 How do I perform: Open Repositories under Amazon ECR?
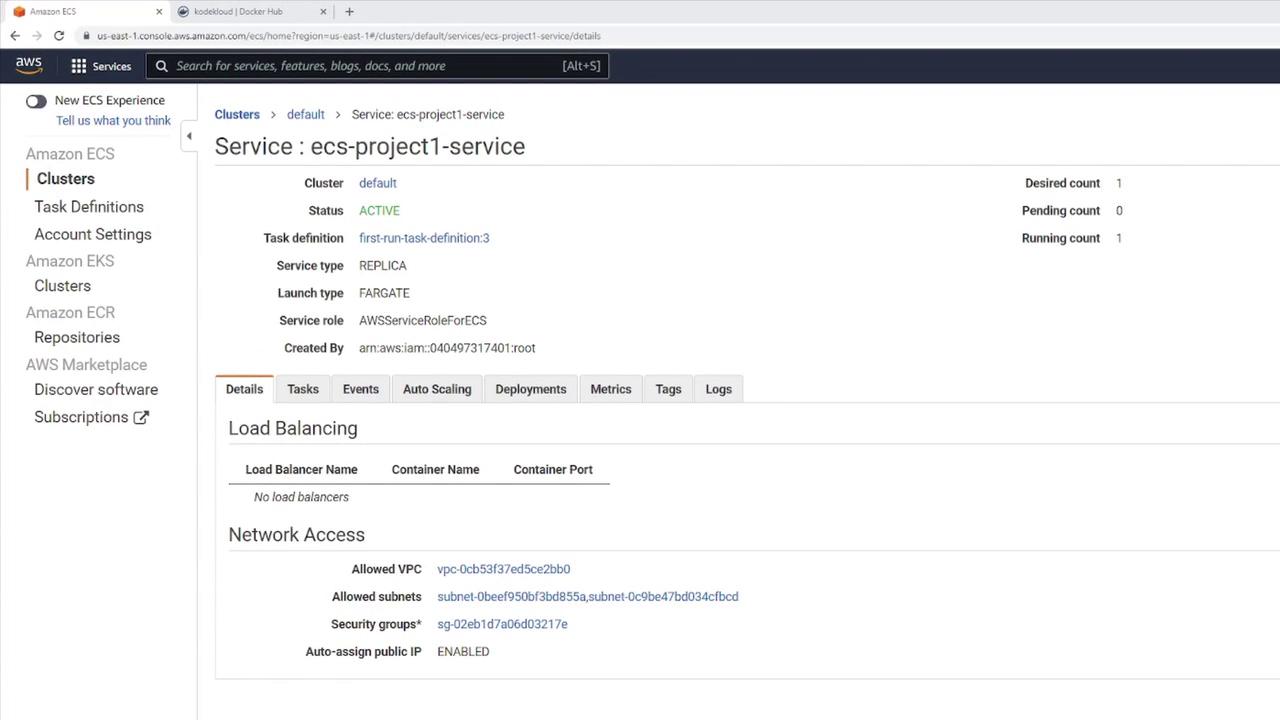[77, 338]
